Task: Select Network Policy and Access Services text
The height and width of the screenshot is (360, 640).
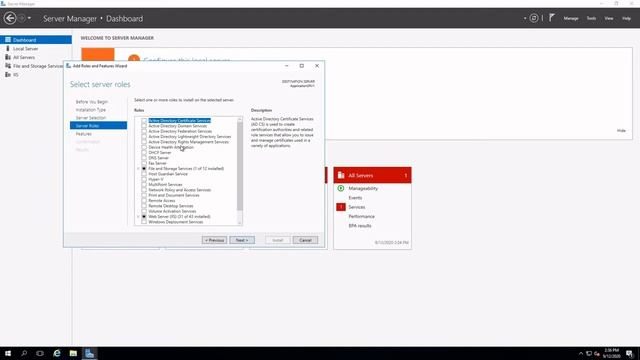Action: 180,190
